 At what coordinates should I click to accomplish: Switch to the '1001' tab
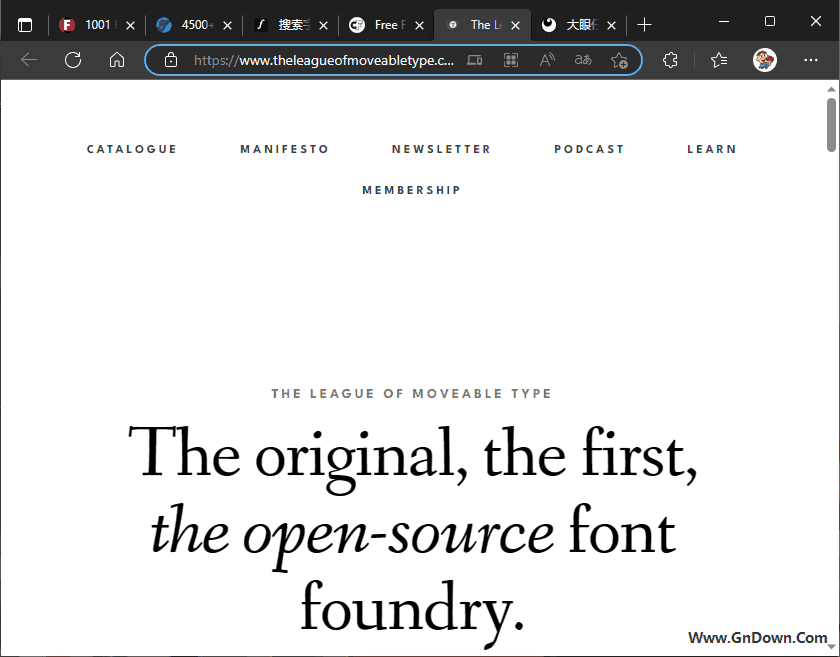[97, 25]
